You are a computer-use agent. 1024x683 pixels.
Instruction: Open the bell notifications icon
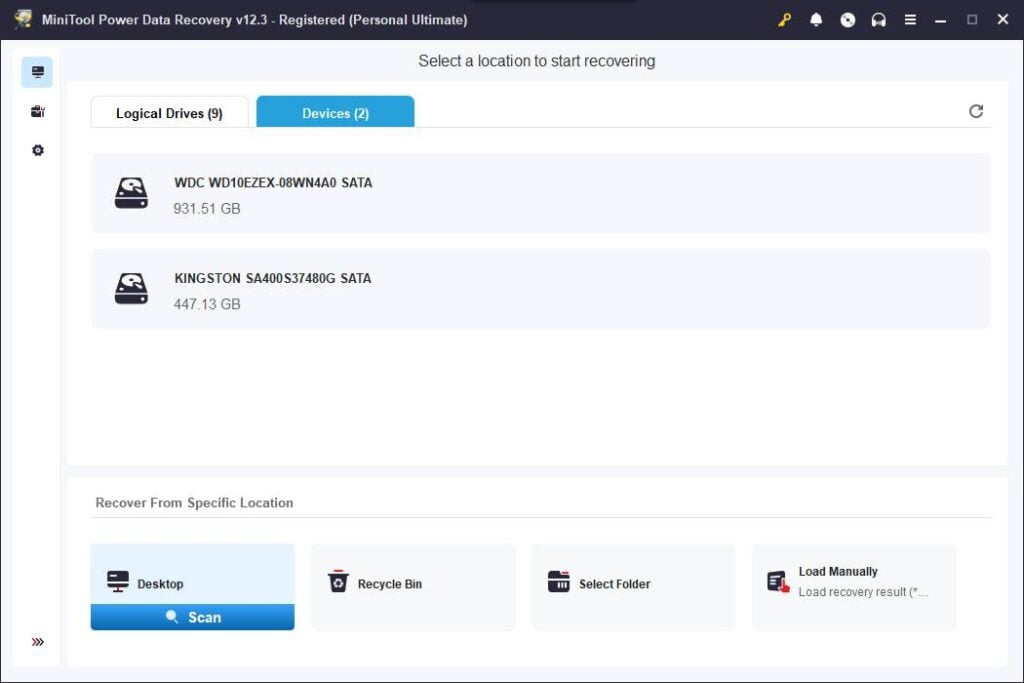click(816, 20)
